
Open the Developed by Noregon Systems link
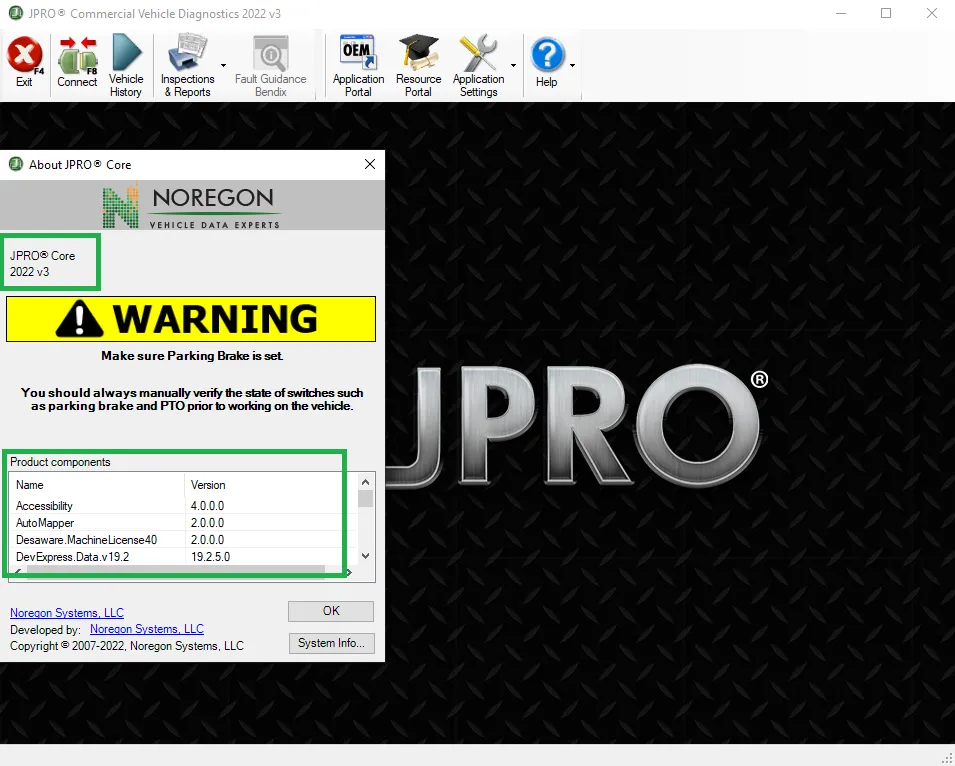147,629
